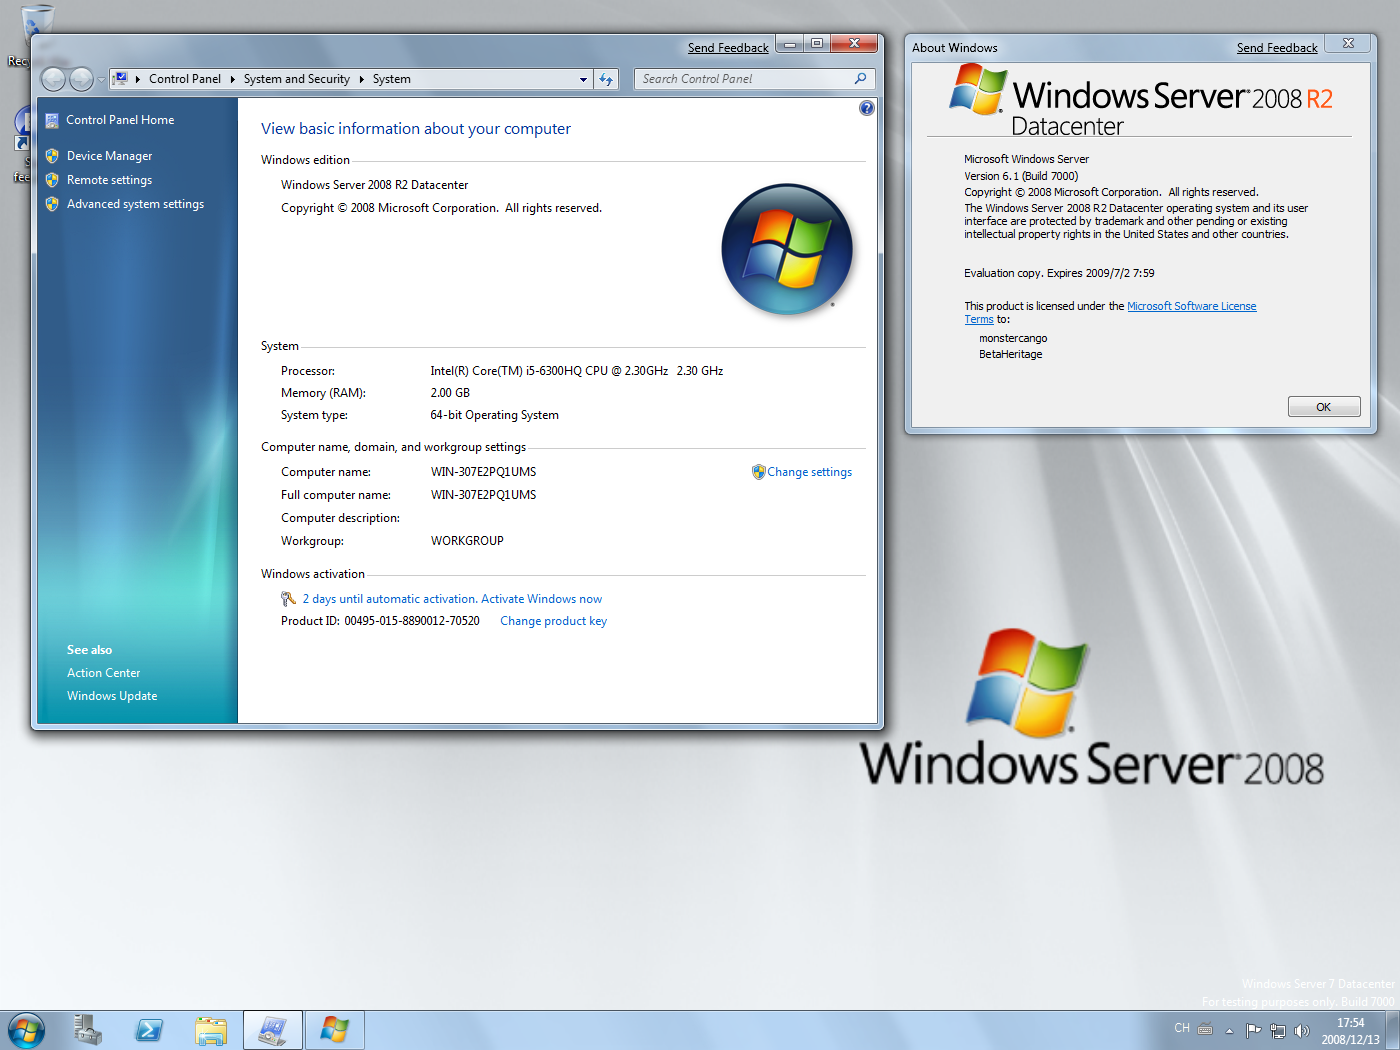
Task: Click Change product key link
Action: click(554, 621)
